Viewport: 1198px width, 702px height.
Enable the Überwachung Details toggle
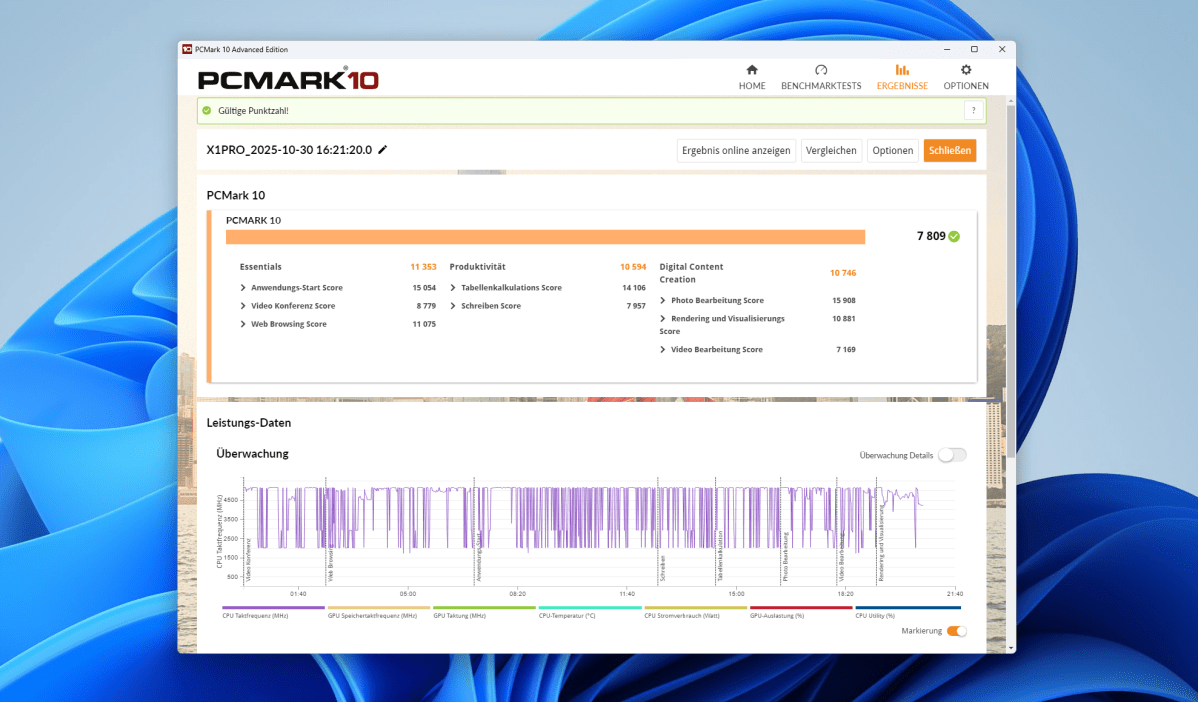point(951,454)
